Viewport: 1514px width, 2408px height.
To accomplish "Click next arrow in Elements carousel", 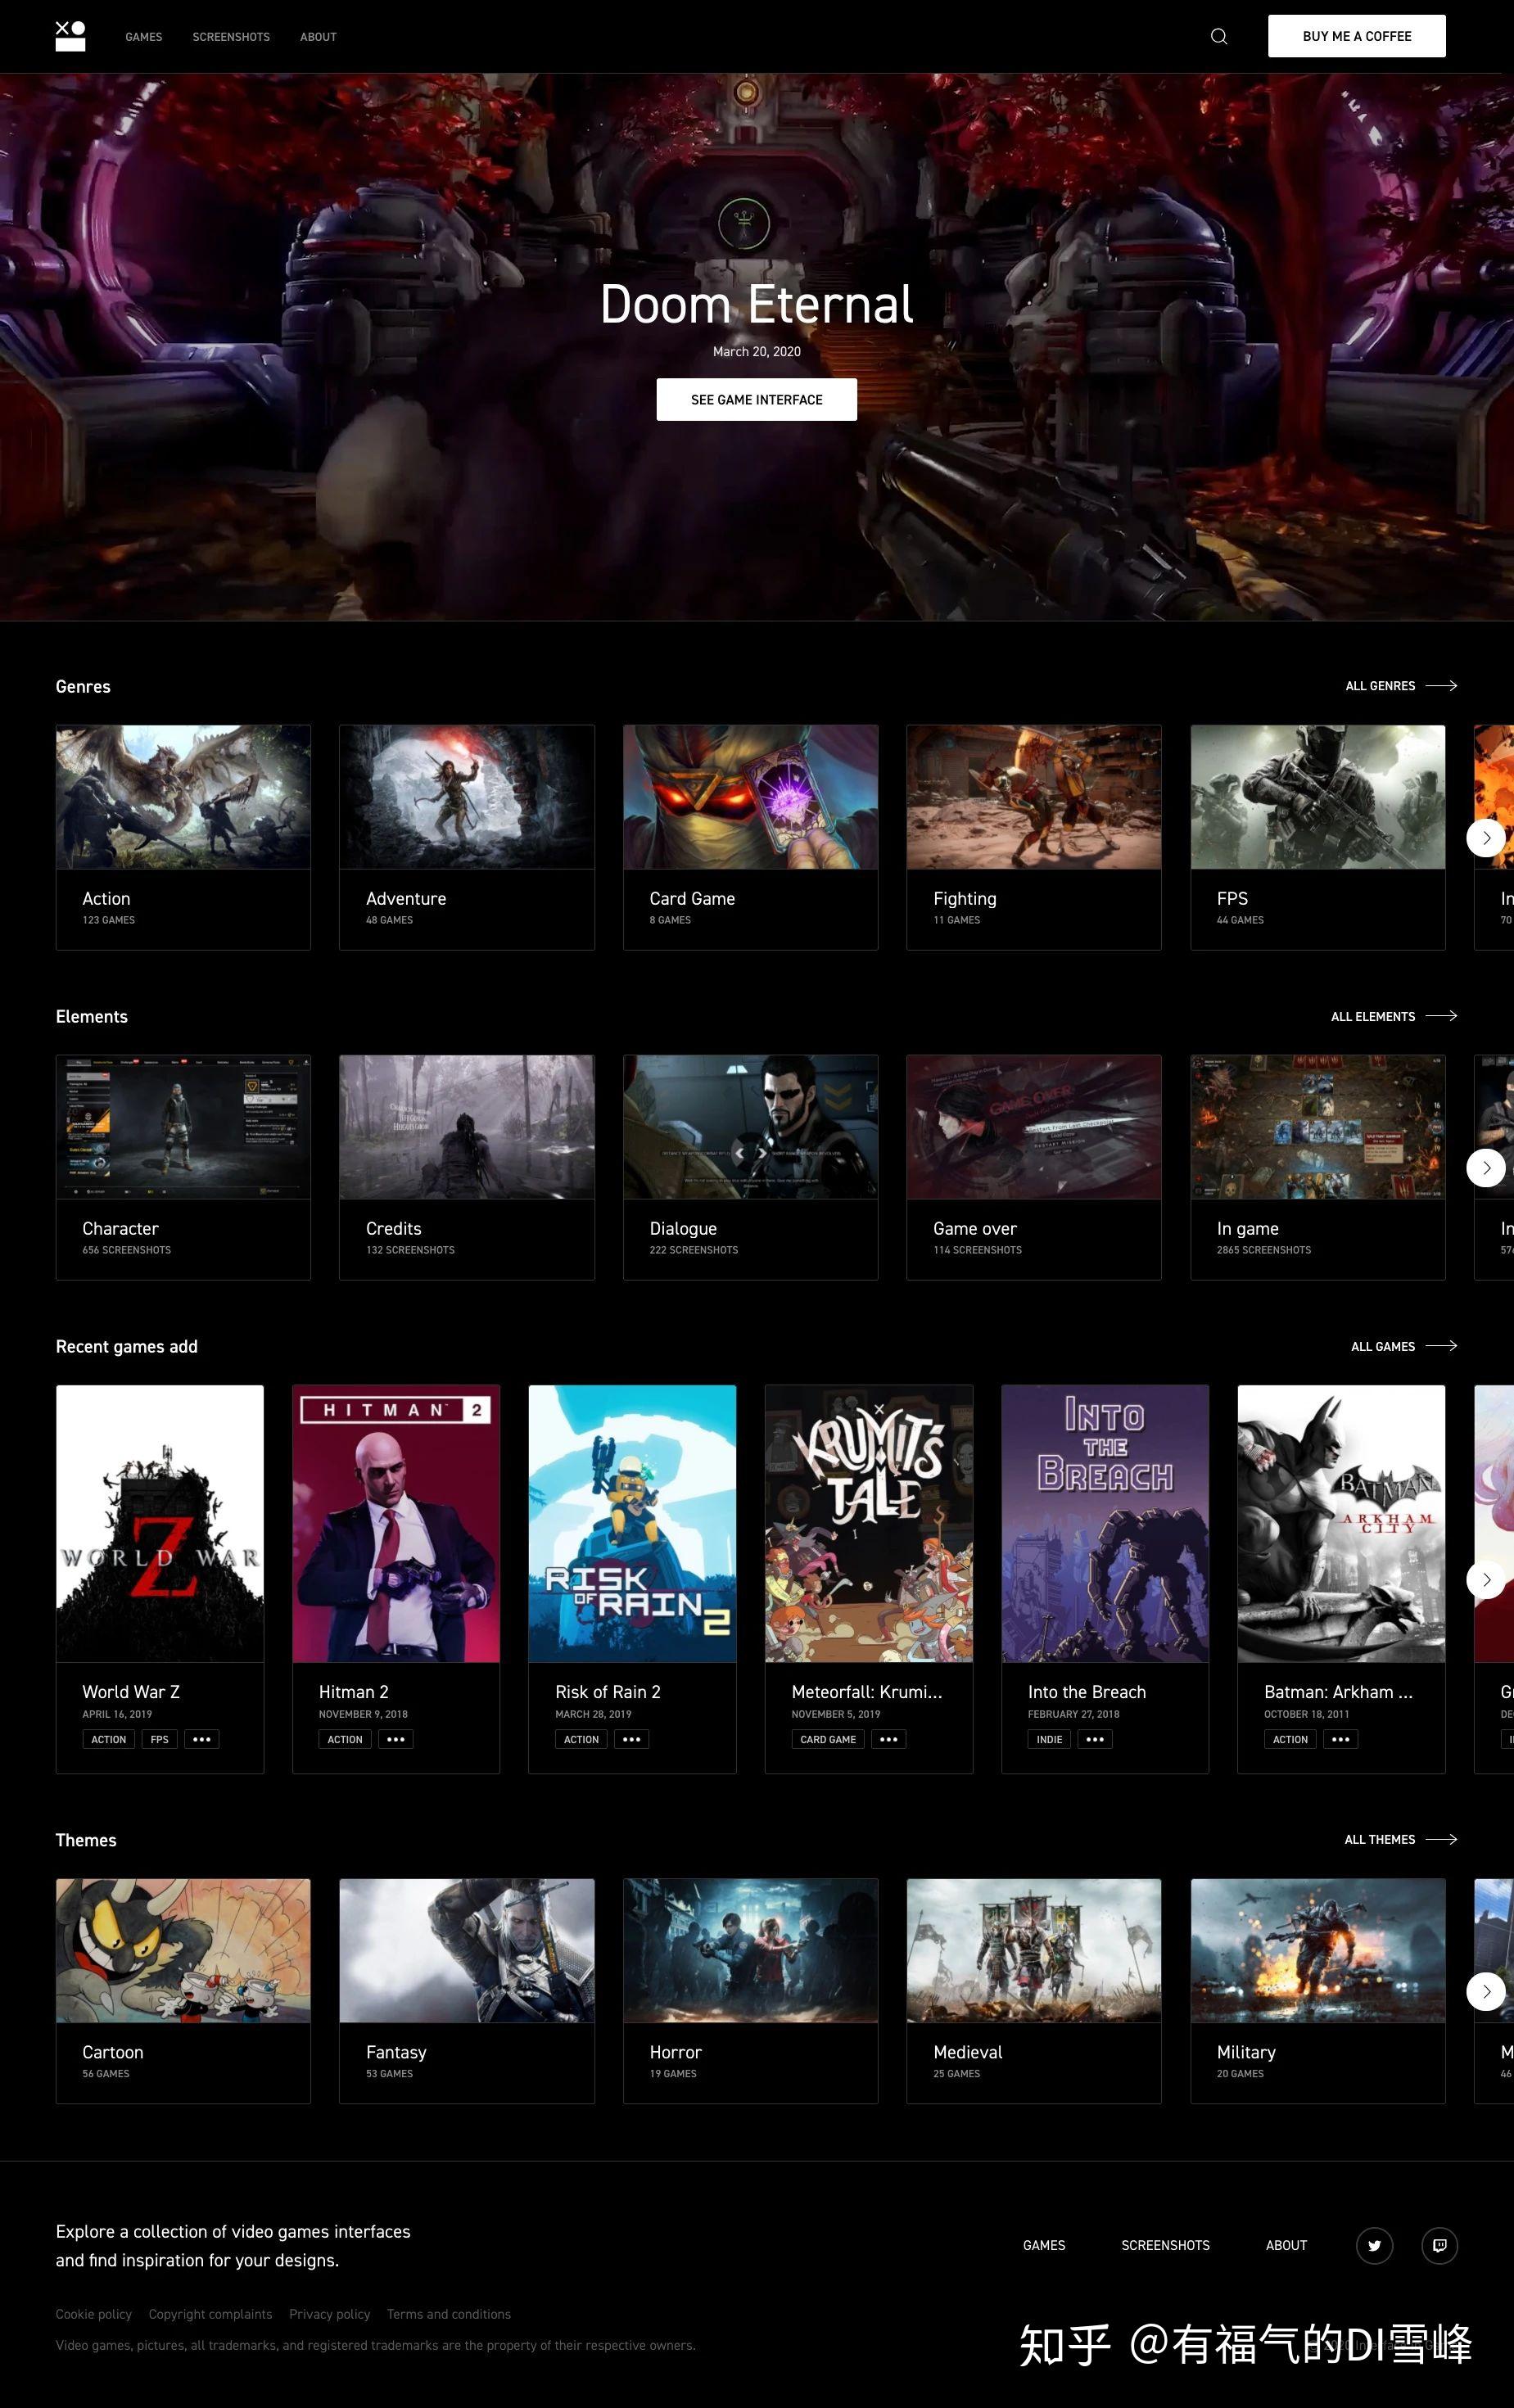I will [x=1486, y=1167].
